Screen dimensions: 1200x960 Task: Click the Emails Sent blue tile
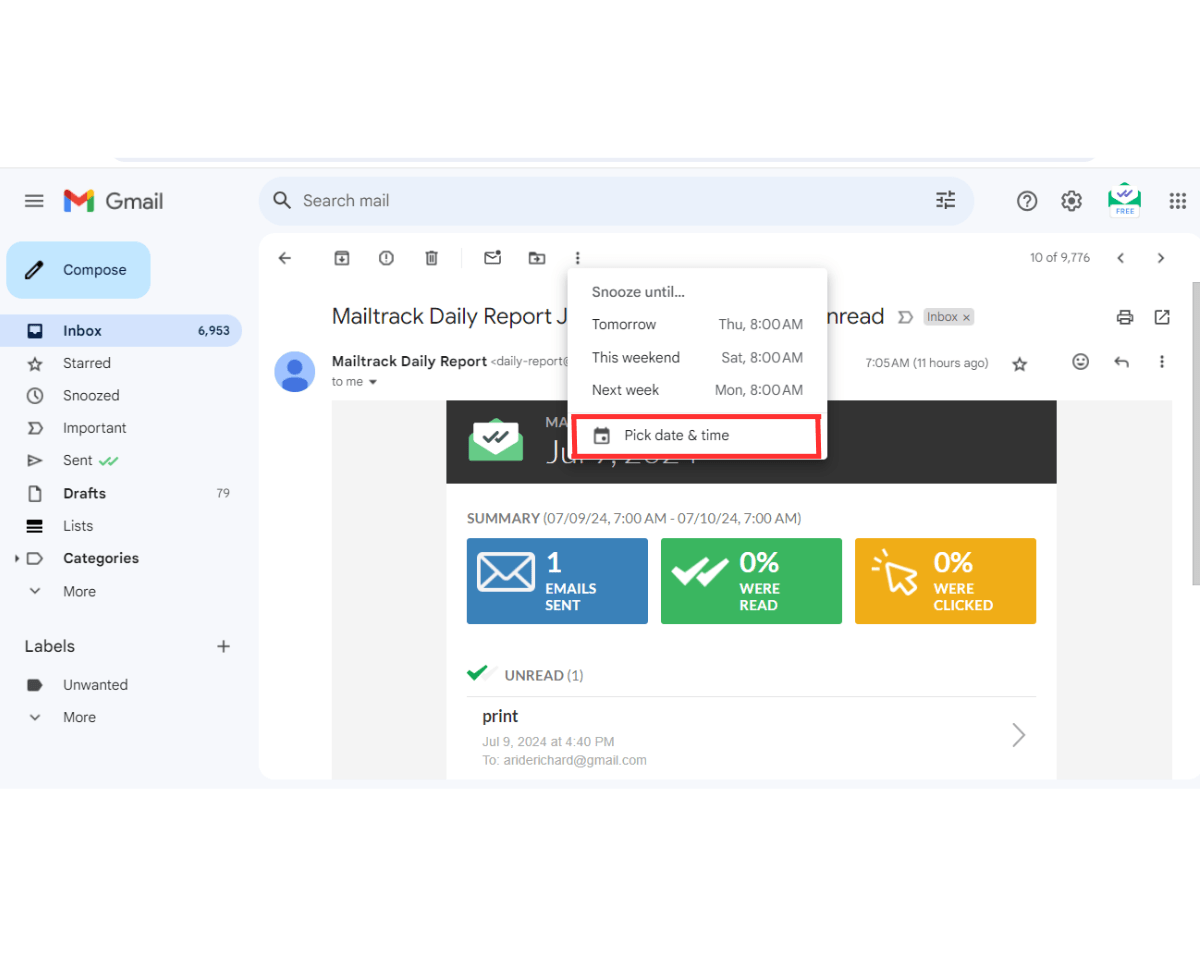tap(557, 581)
